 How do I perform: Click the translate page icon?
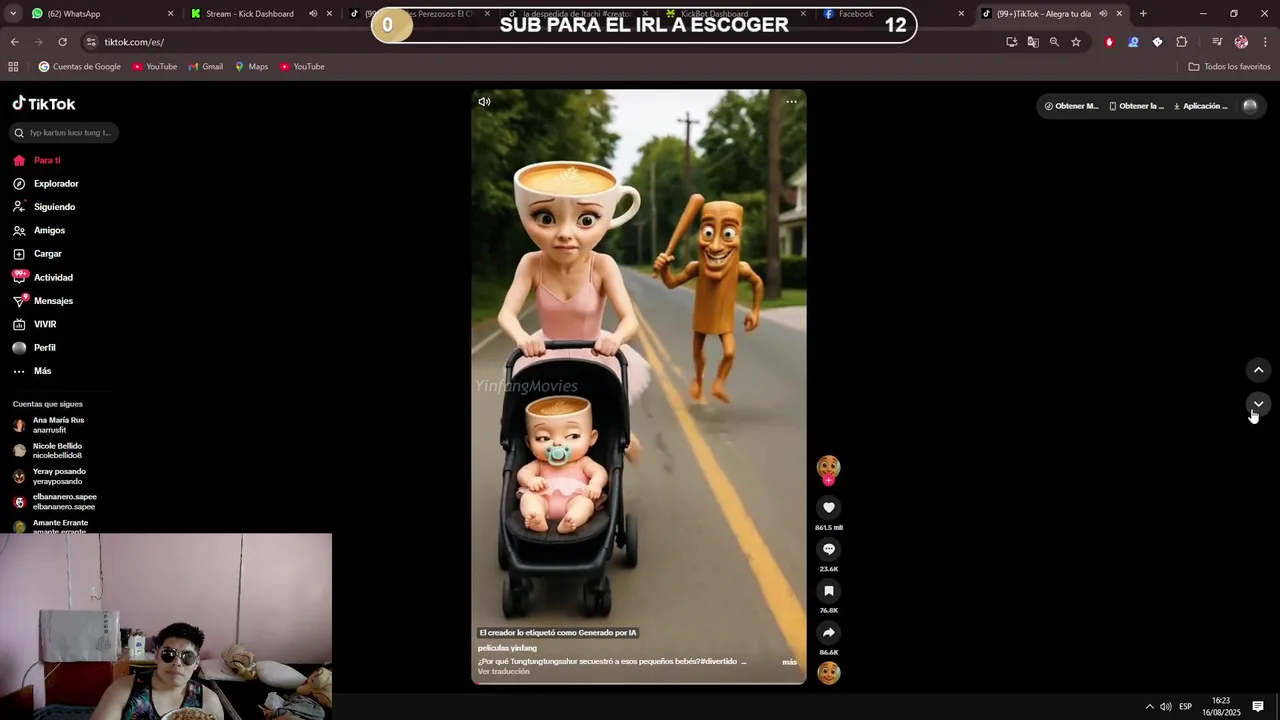point(1033,42)
